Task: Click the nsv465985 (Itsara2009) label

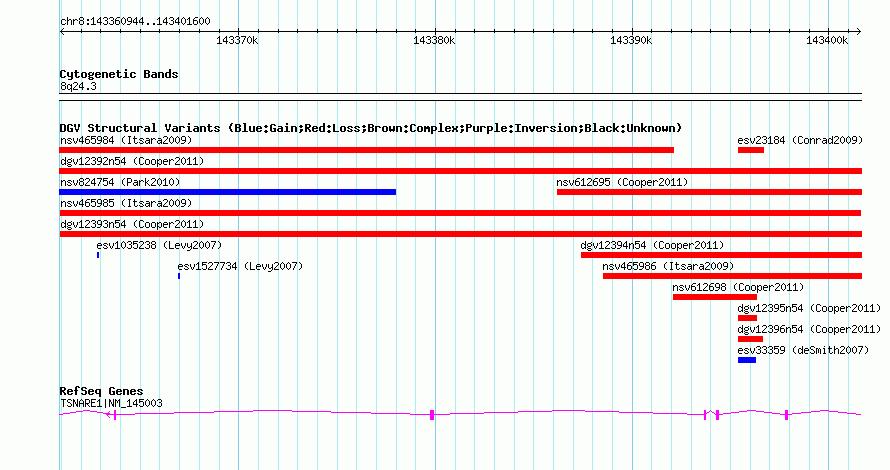Action: click(126, 203)
